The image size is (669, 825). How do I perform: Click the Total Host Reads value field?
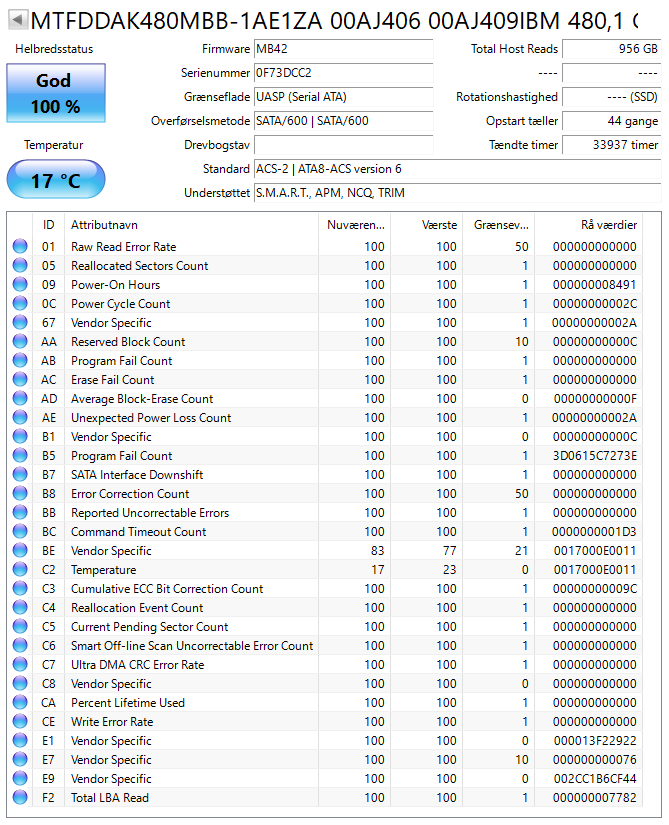tap(612, 49)
